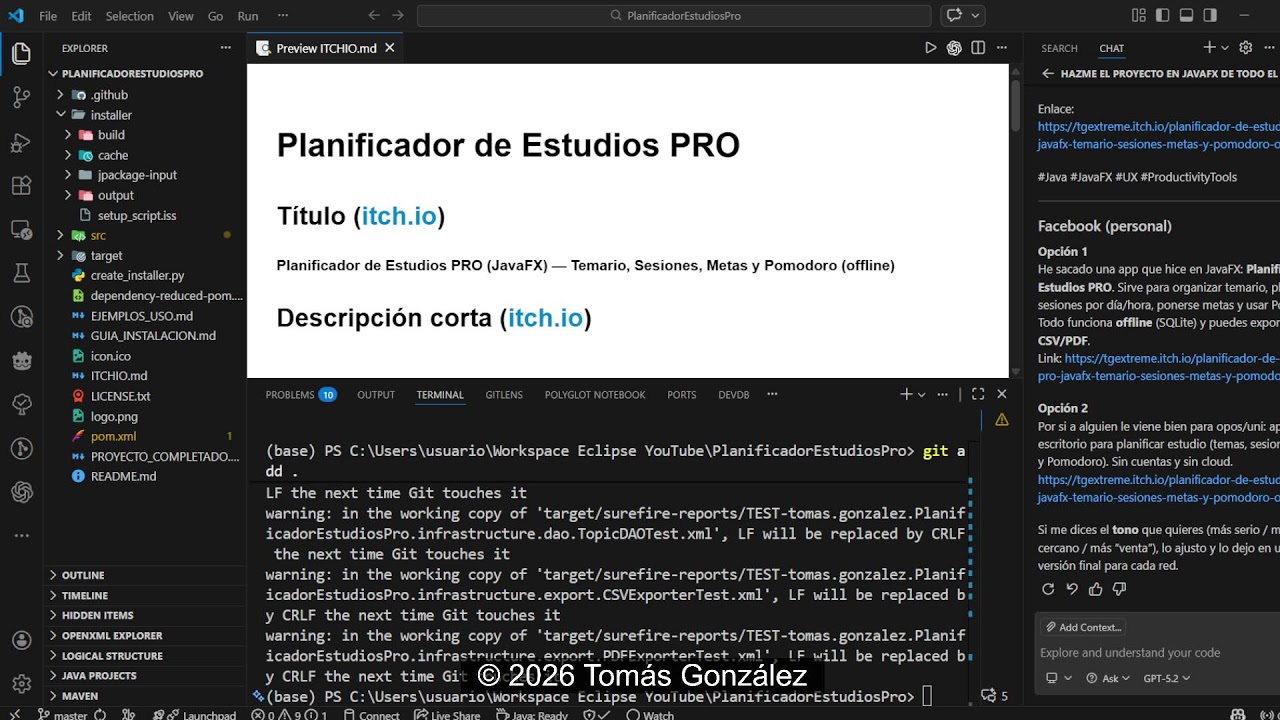Expand the src folder

point(60,235)
